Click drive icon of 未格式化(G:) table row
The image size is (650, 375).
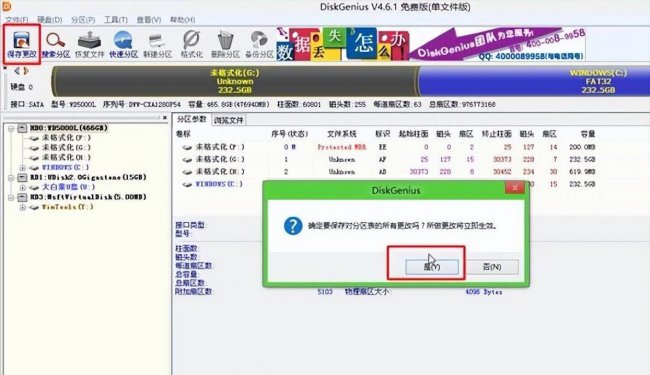[x=187, y=160]
